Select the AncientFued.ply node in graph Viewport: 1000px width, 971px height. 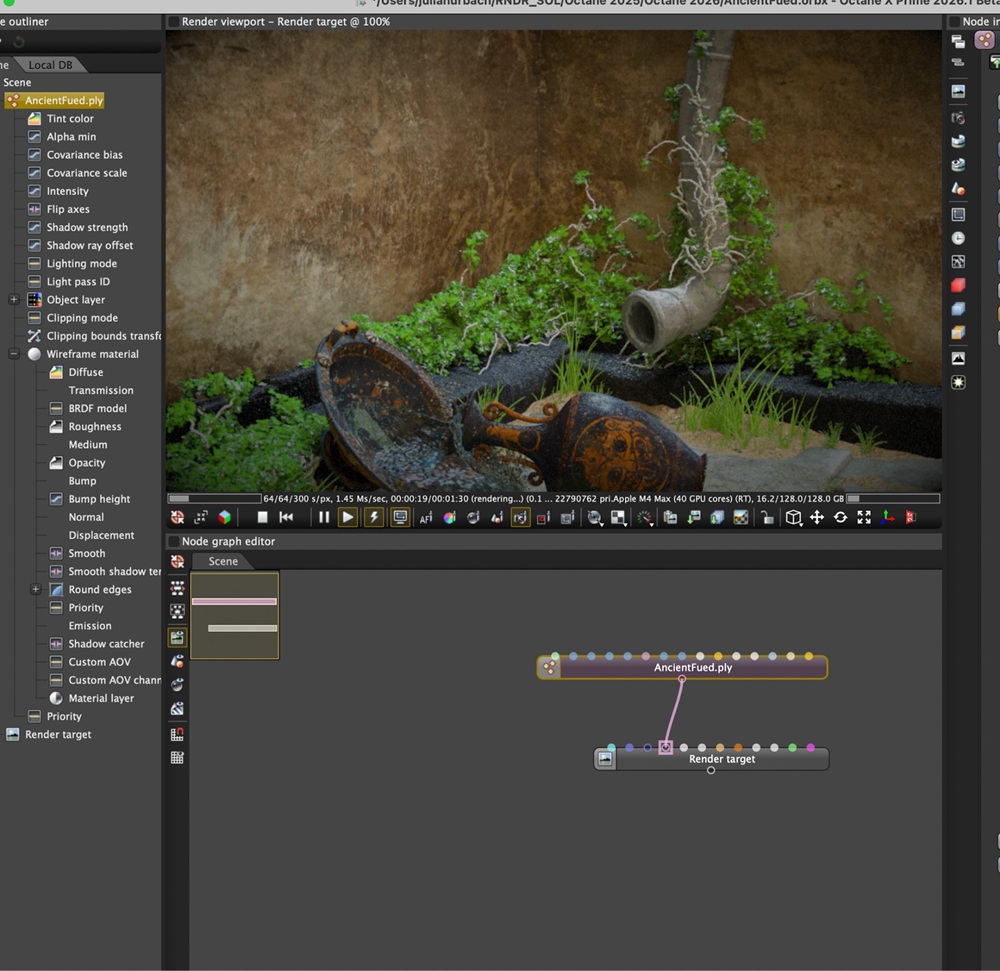692,667
